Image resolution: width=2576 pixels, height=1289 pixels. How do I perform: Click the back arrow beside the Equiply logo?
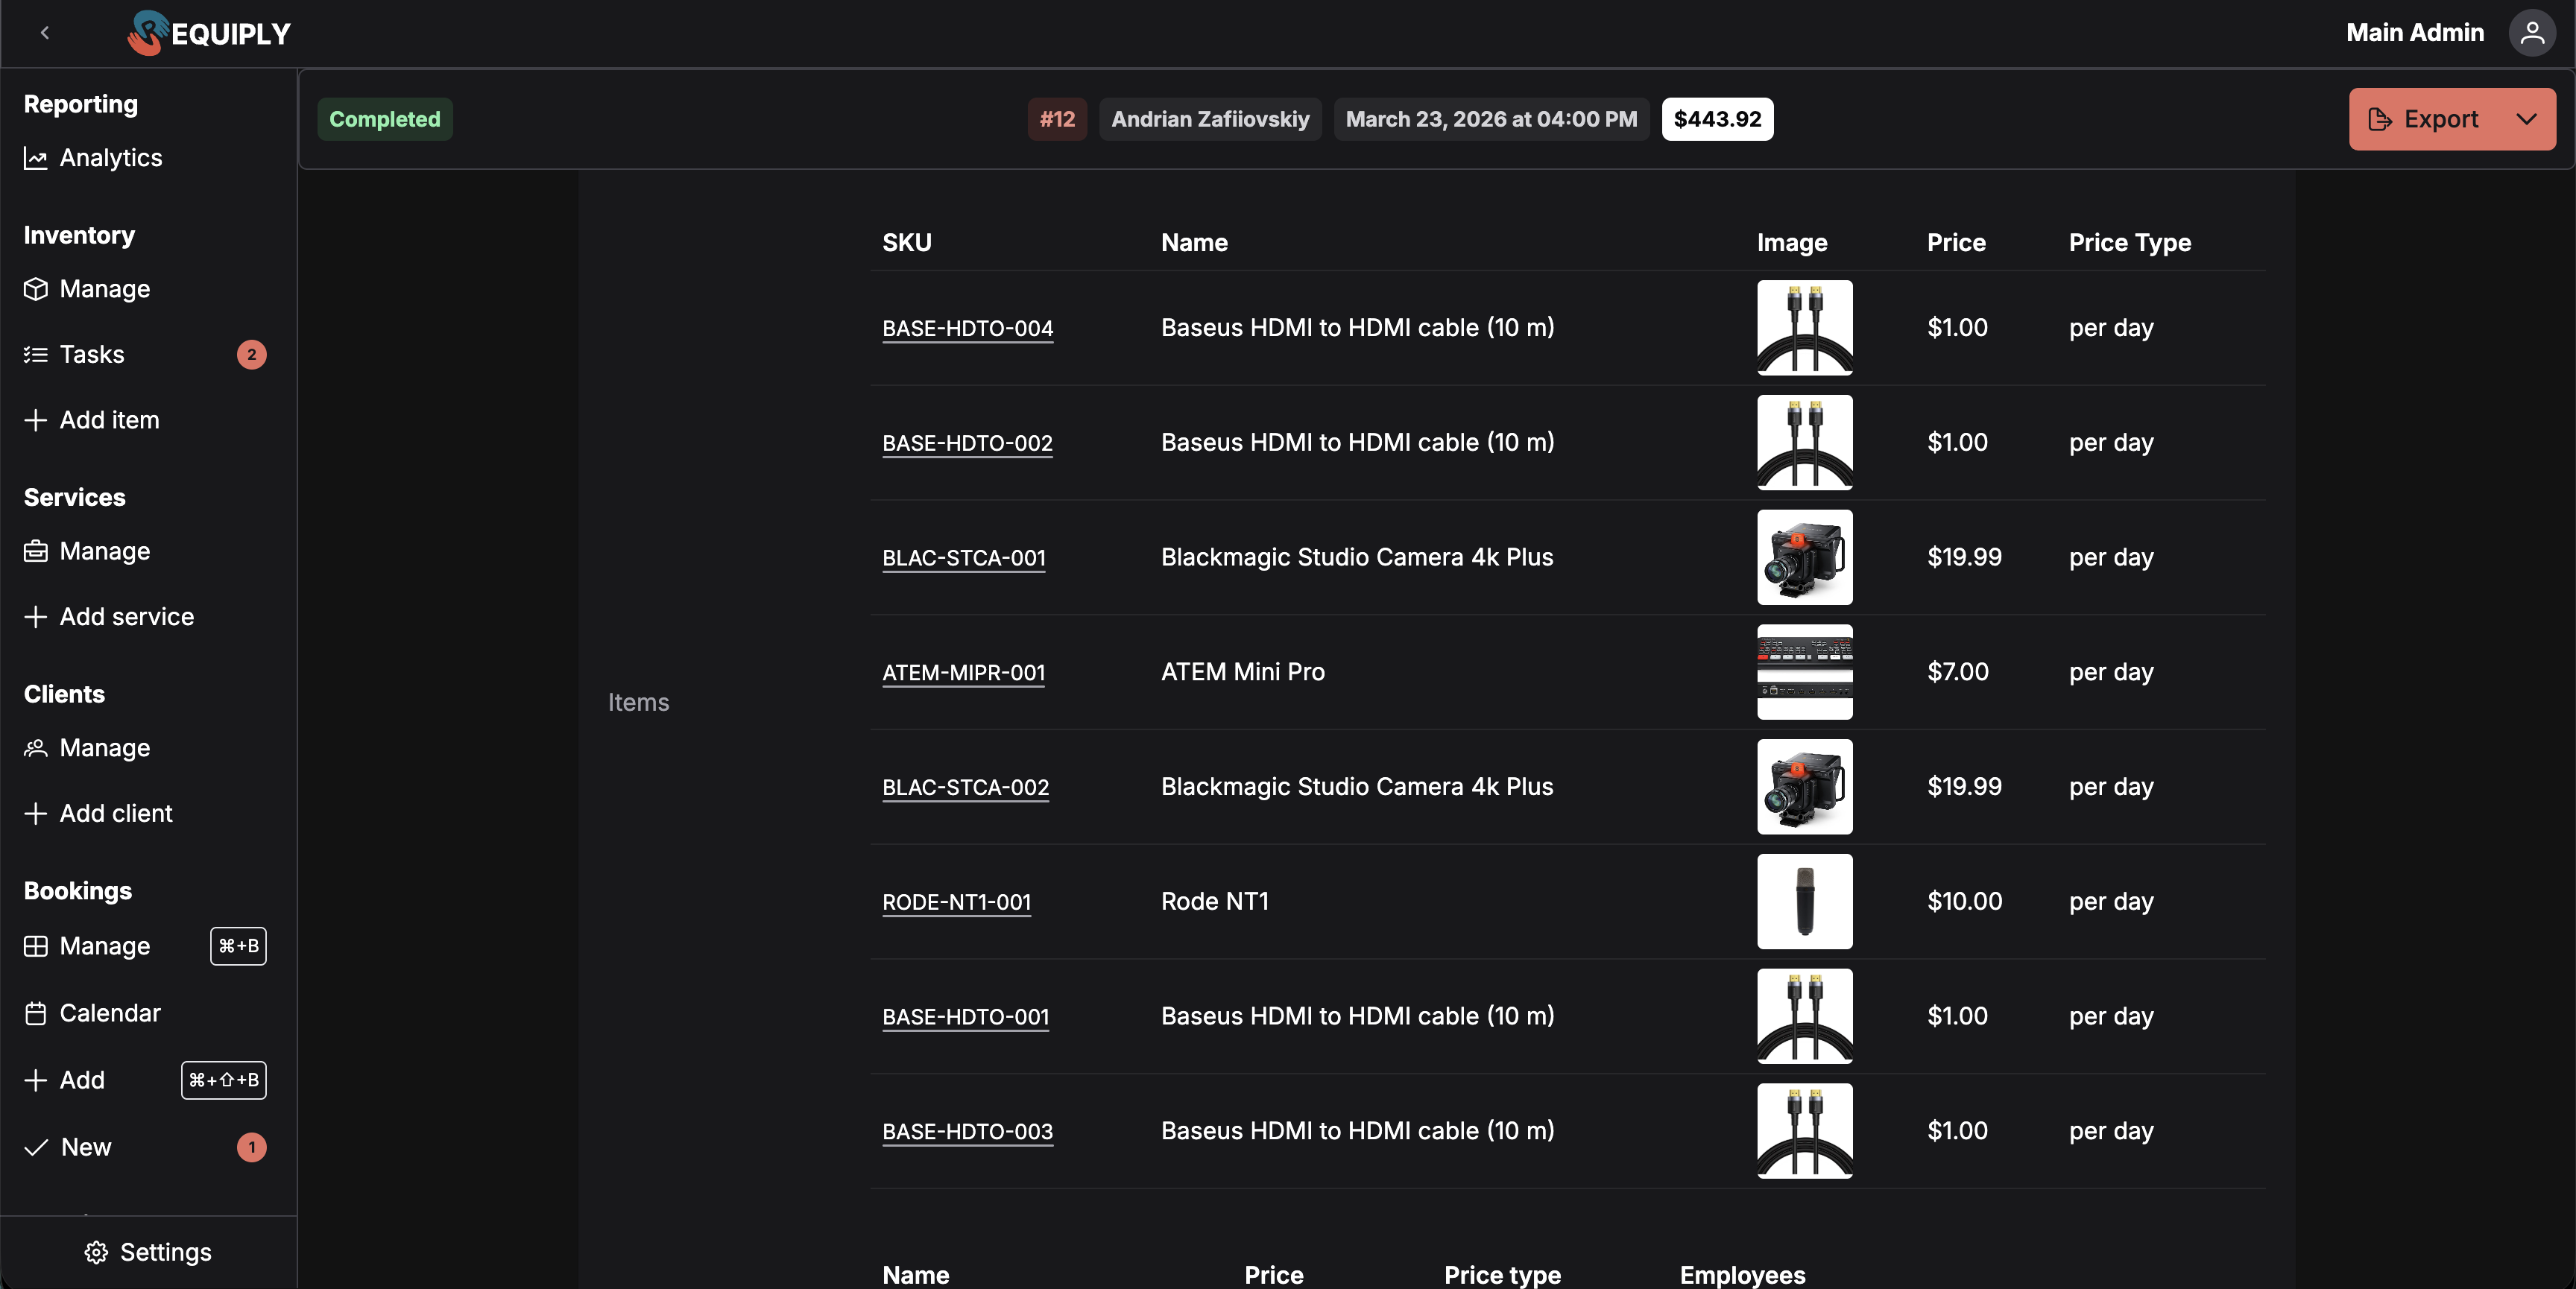click(x=45, y=33)
